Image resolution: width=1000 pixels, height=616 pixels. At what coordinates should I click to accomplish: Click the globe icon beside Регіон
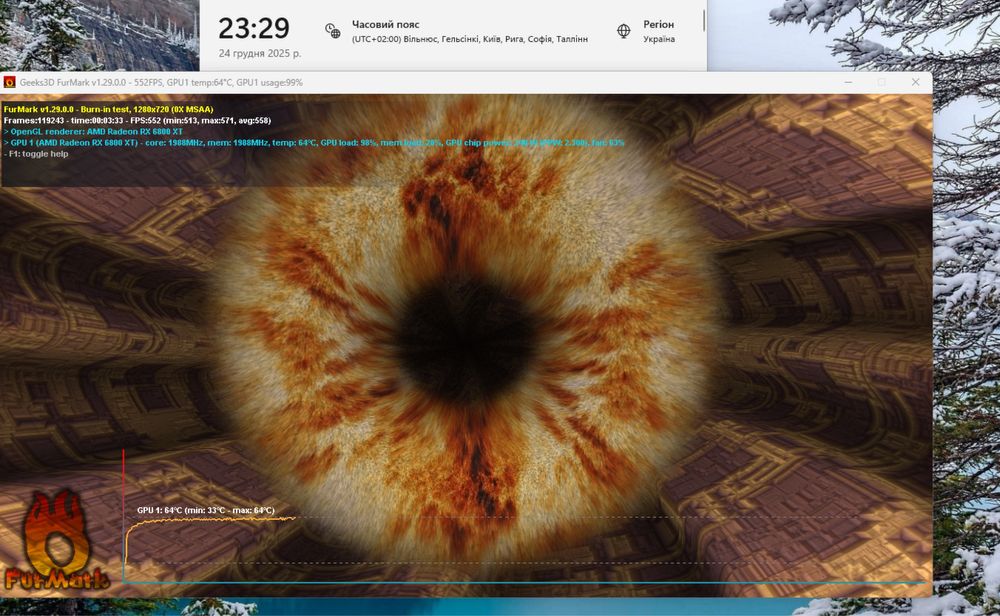[624, 31]
